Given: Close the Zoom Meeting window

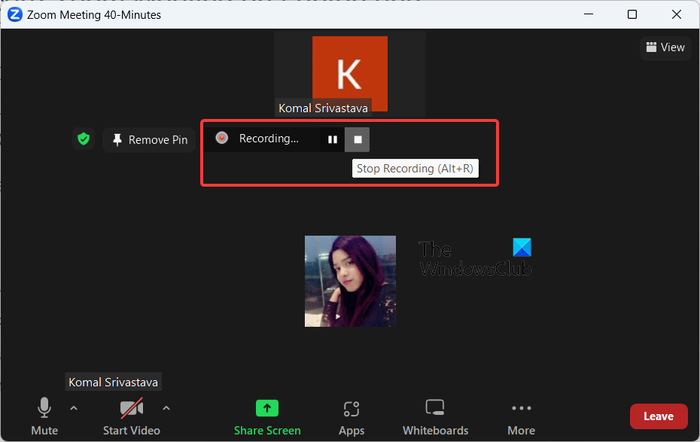Looking at the screenshot, I should pos(676,14).
